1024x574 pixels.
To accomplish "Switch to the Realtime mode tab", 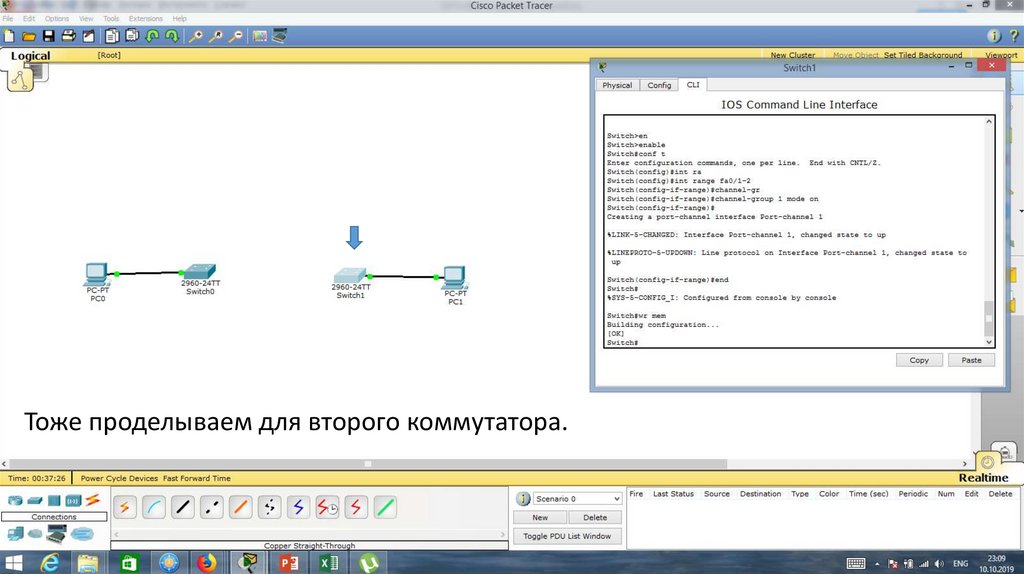I will [984, 478].
